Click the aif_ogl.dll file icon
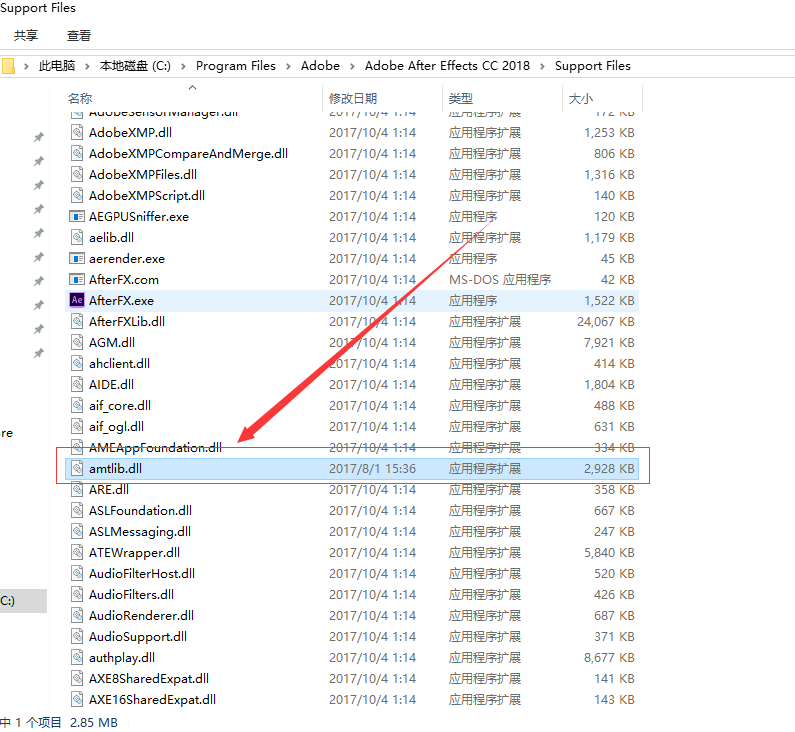The width and height of the screenshot is (795, 732). tap(77, 426)
